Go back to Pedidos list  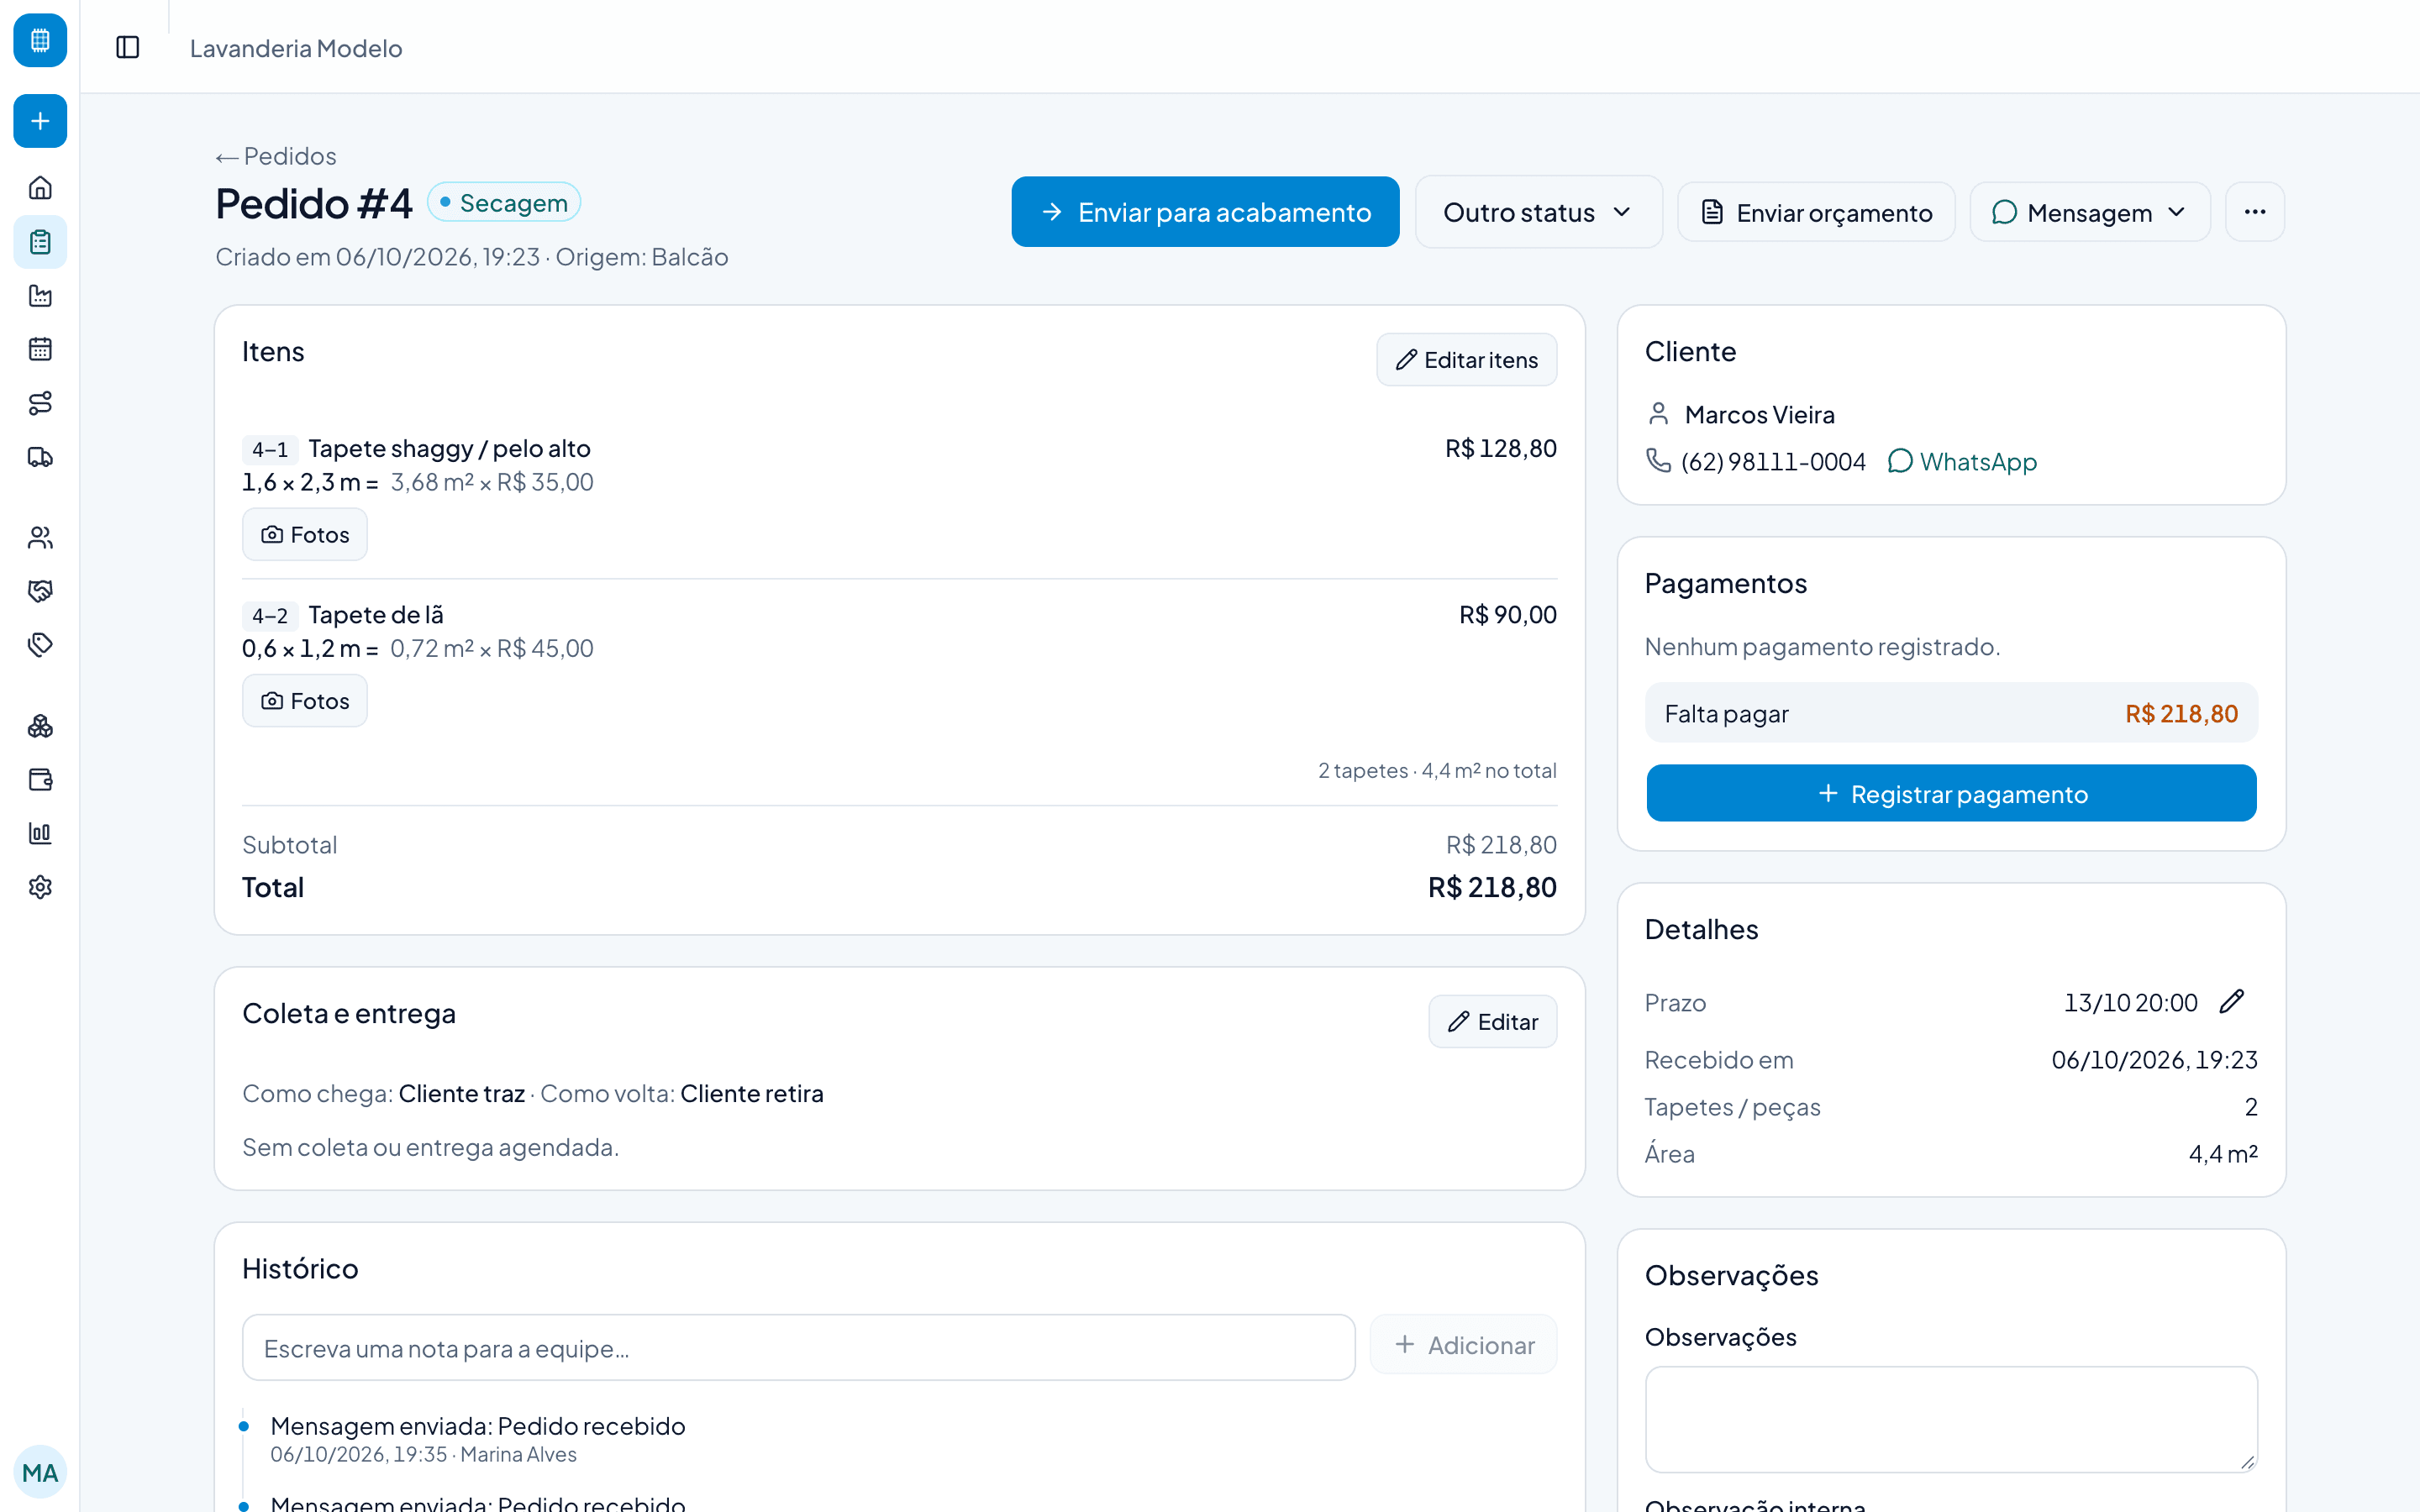(276, 156)
